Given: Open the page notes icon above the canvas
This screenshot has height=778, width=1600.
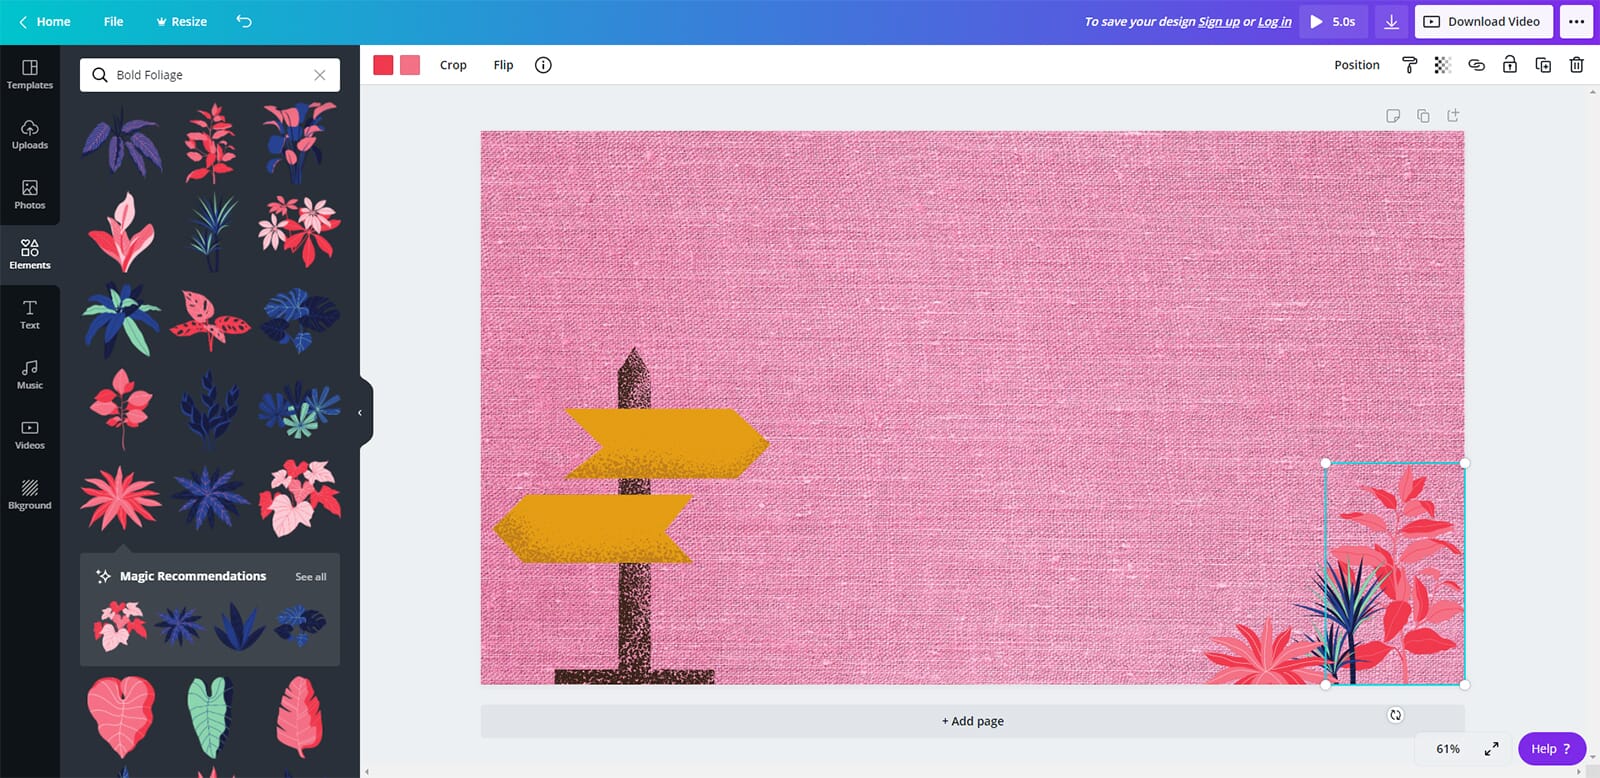Looking at the screenshot, I should [1393, 116].
